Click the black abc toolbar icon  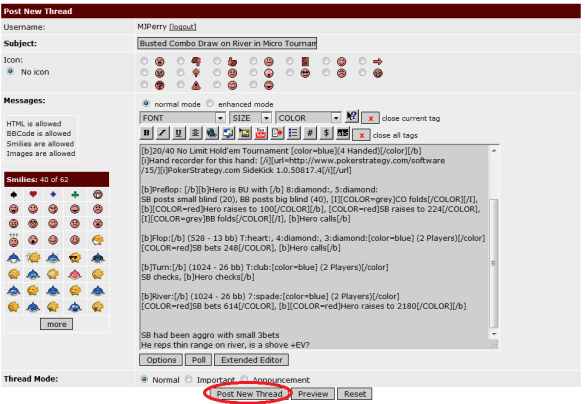pos(343,133)
